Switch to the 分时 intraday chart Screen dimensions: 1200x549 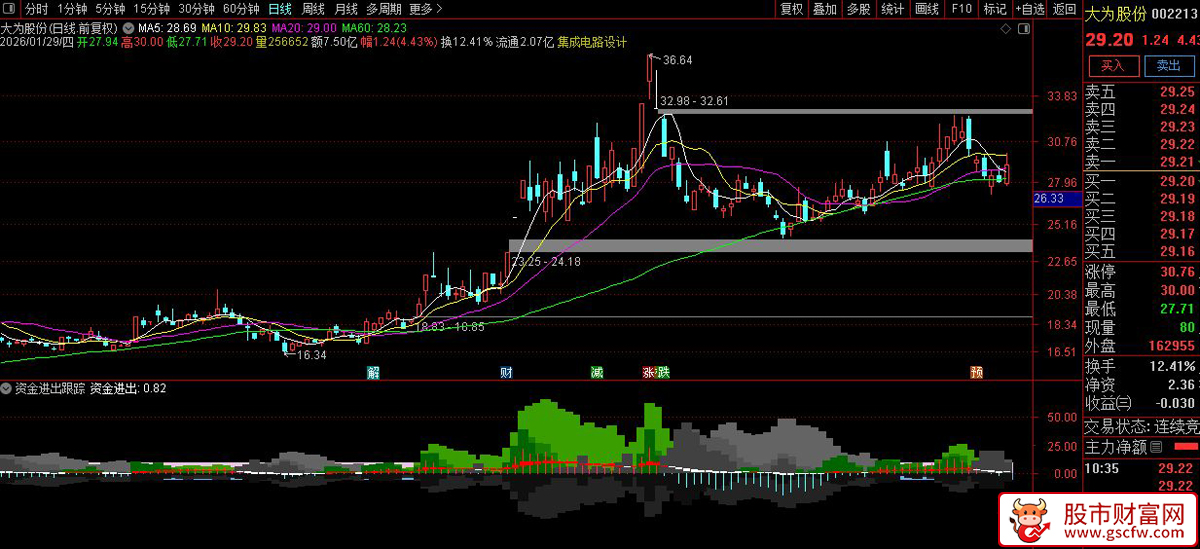point(36,9)
